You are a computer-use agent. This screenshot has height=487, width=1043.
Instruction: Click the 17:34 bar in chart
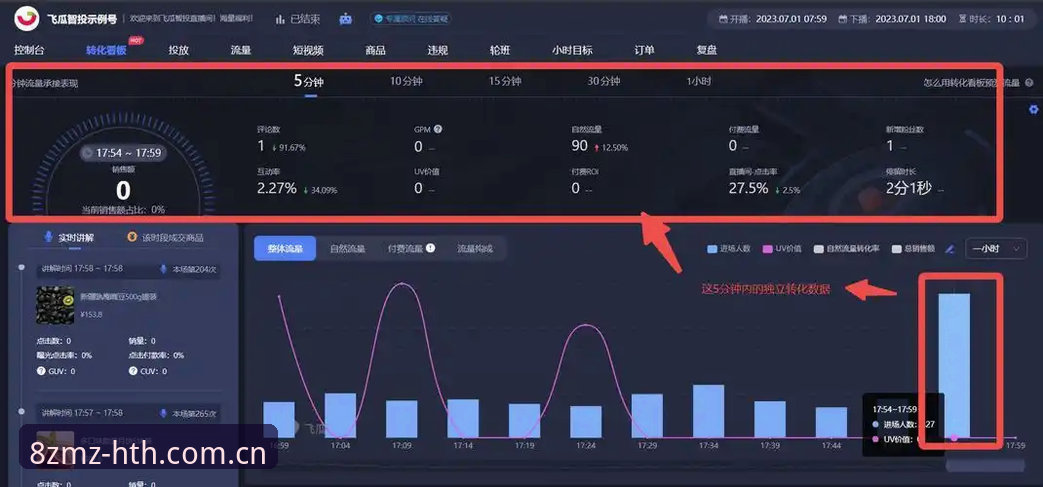pos(708,411)
